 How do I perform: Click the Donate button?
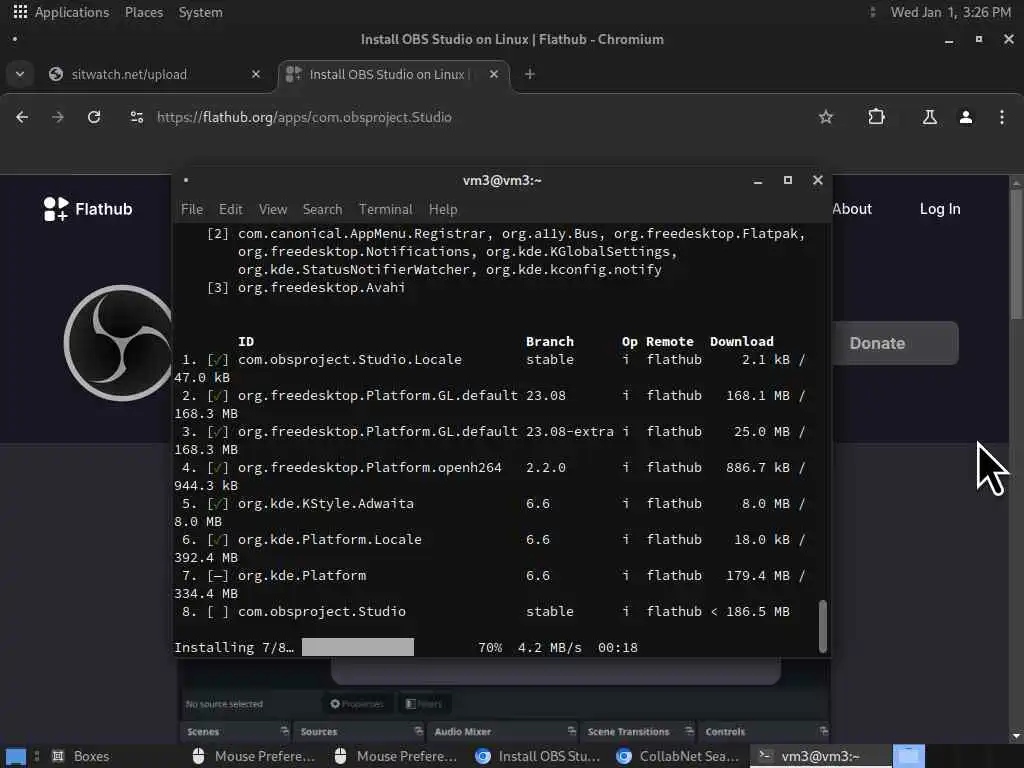point(895,343)
